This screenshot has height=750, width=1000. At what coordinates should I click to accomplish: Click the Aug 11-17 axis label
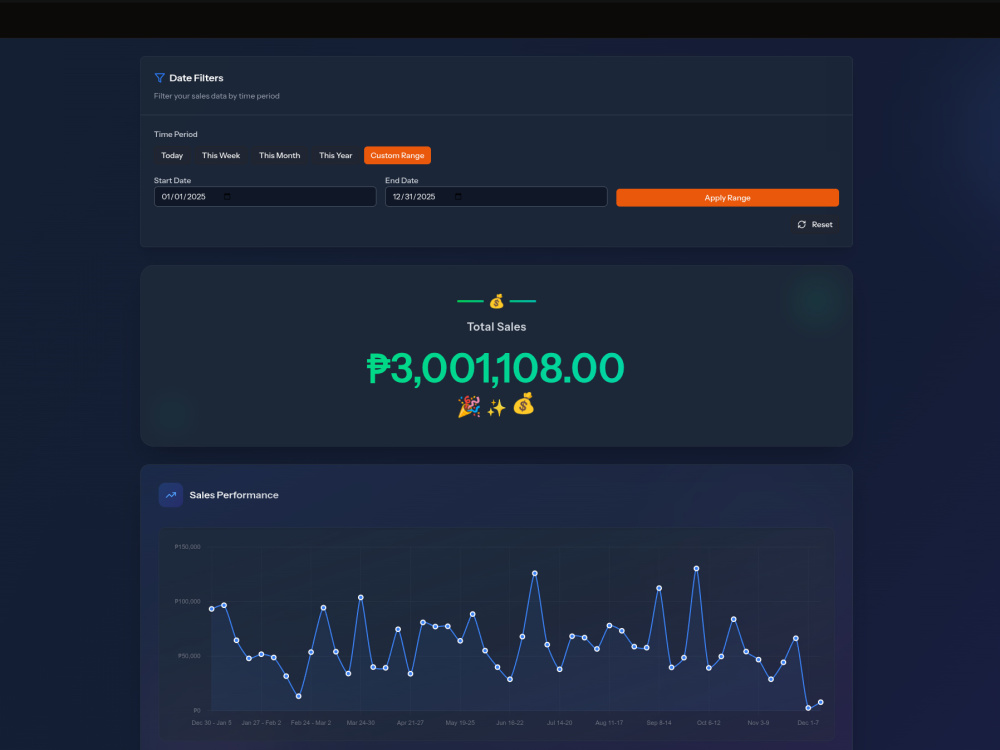click(x=609, y=723)
